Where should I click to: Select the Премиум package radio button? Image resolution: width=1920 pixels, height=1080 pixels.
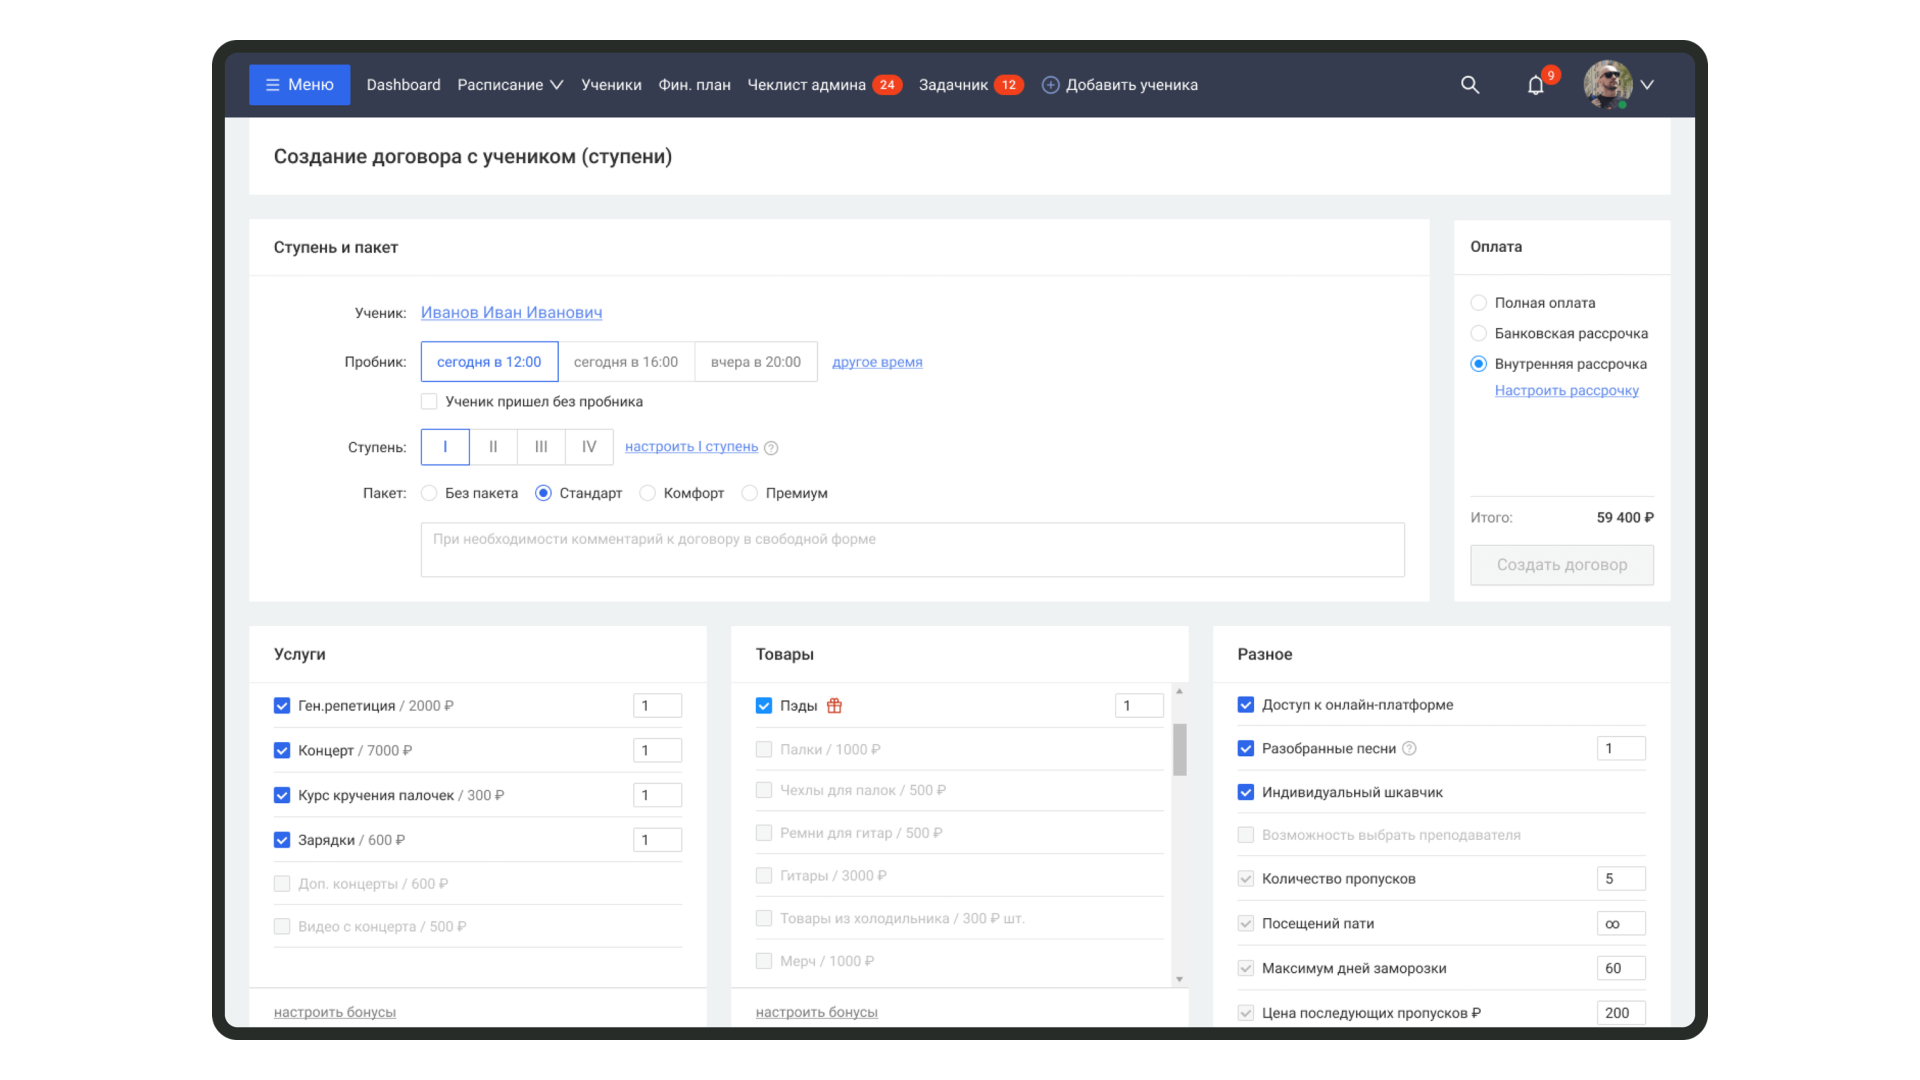(x=749, y=493)
